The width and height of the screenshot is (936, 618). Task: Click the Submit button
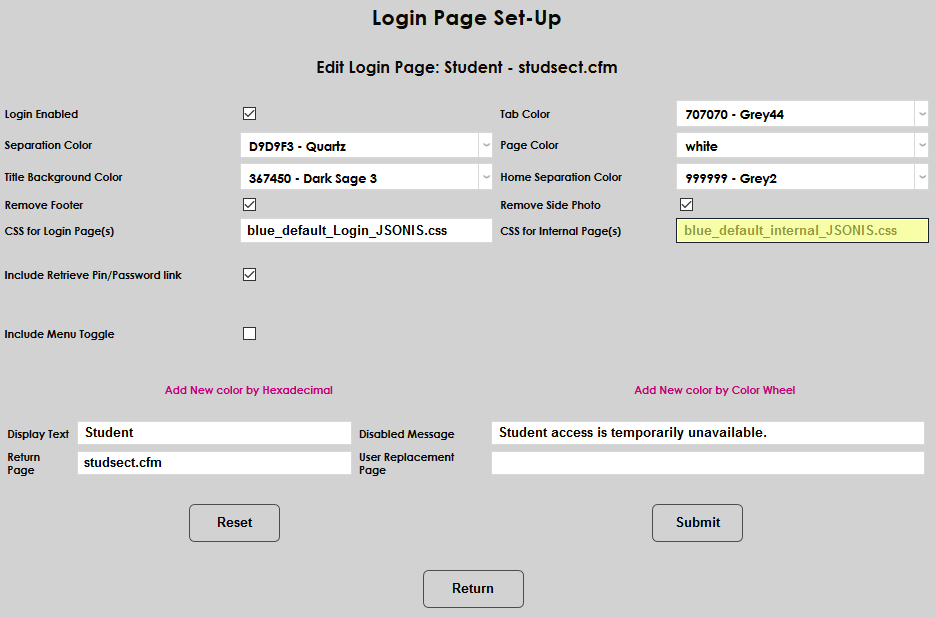(697, 523)
